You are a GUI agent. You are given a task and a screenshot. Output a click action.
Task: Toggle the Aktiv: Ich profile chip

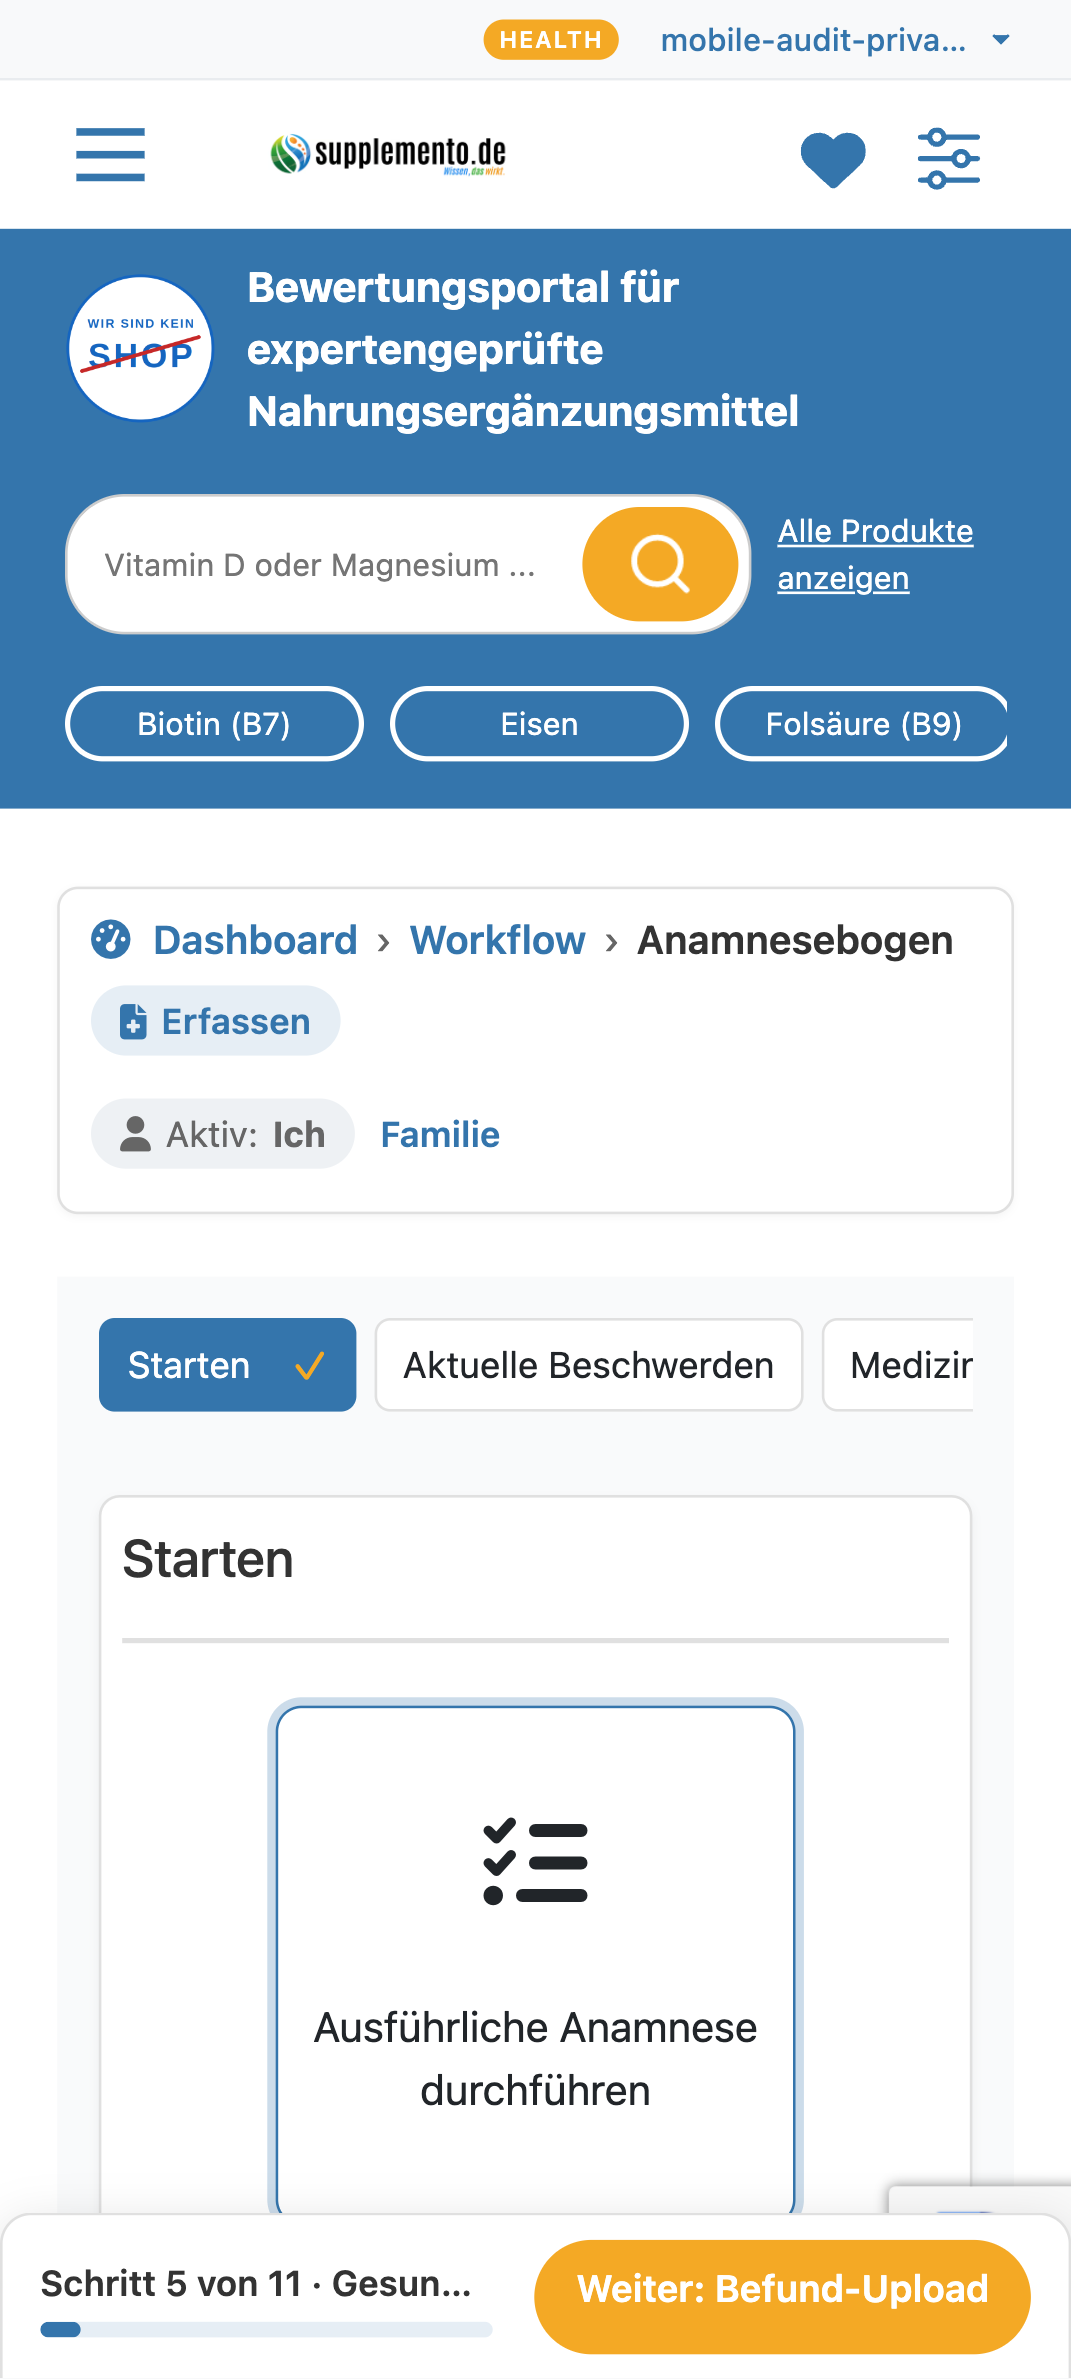coord(223,1134)
